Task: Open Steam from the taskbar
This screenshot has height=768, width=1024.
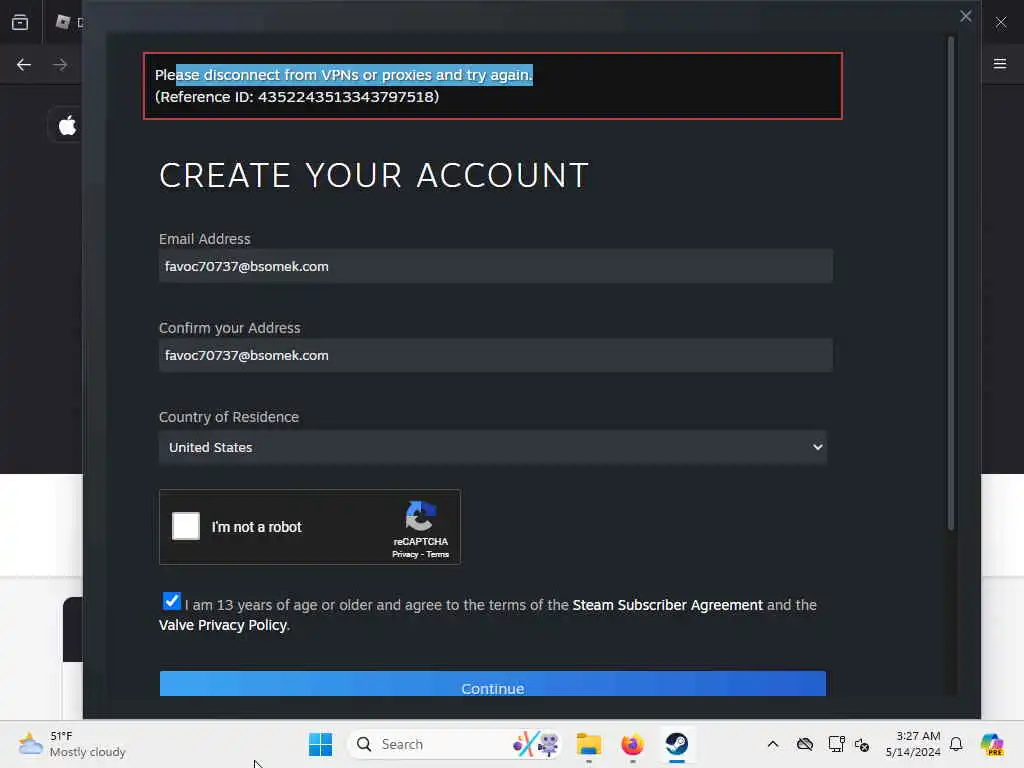Action: click(x=677, y=744)
